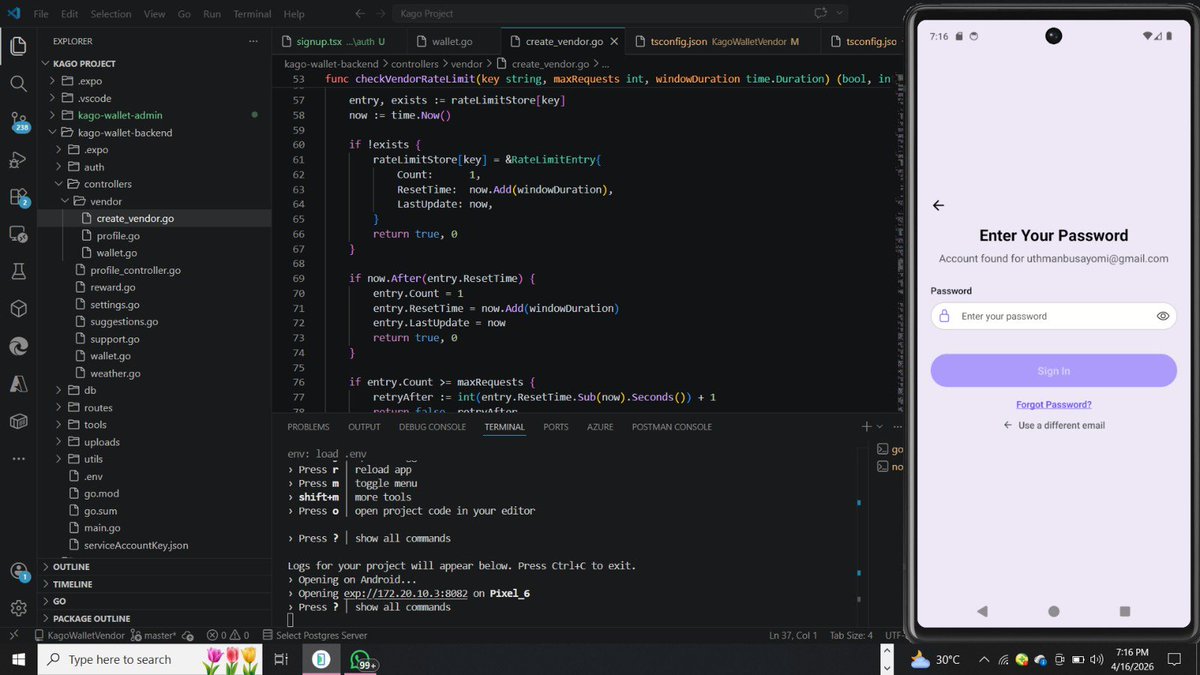1200x675 pixels.
Task: Expand the PACKAGE OUTLINE section
Action: 91,618
